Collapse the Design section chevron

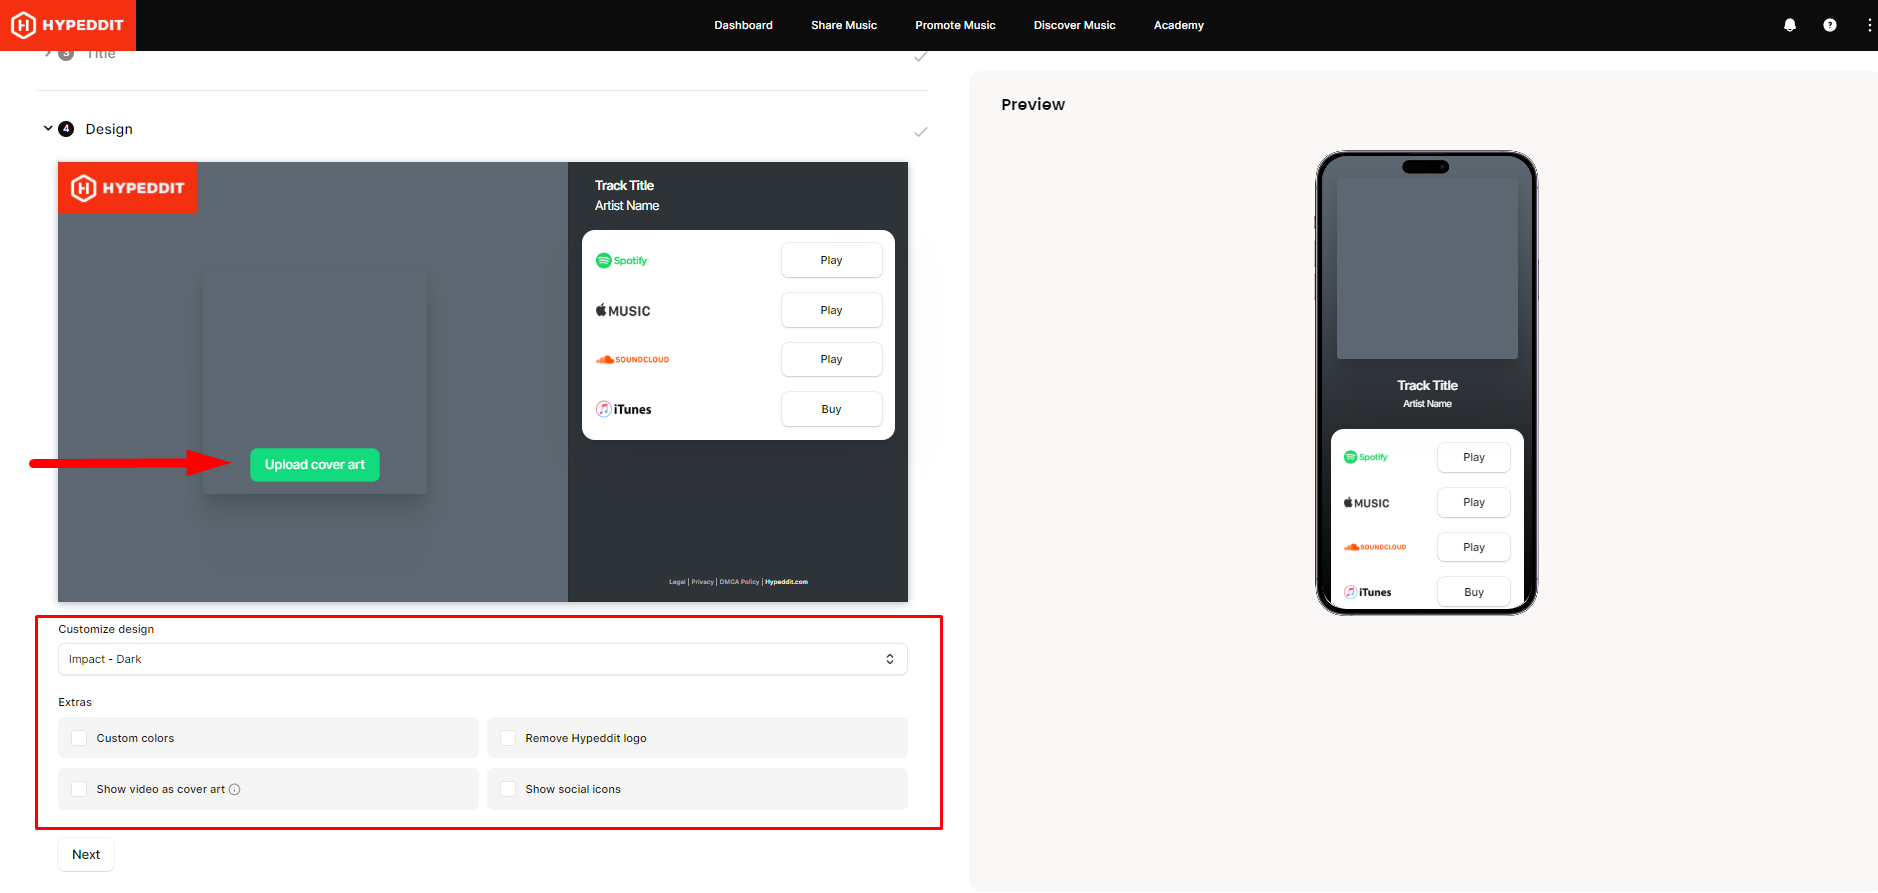pyautogui.click(x=48, y=129)
